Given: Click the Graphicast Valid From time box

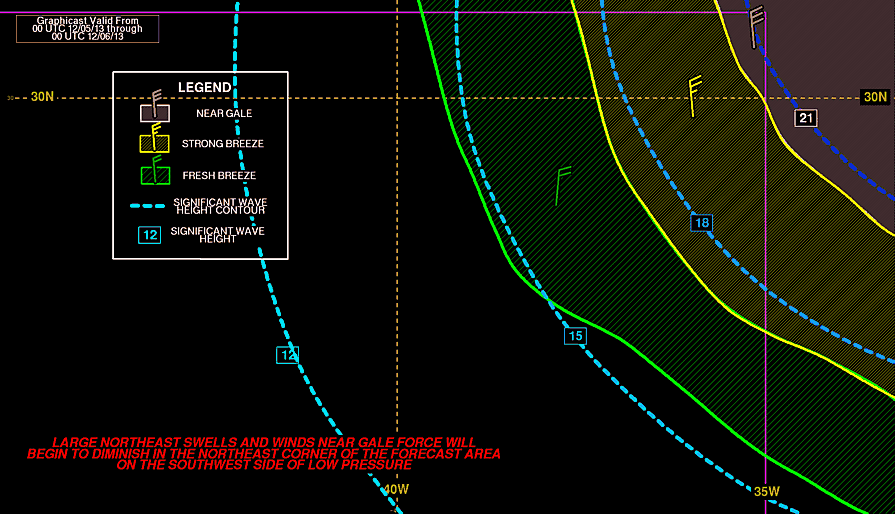Looking at the screenshot, I should click(x=87, y=29).
